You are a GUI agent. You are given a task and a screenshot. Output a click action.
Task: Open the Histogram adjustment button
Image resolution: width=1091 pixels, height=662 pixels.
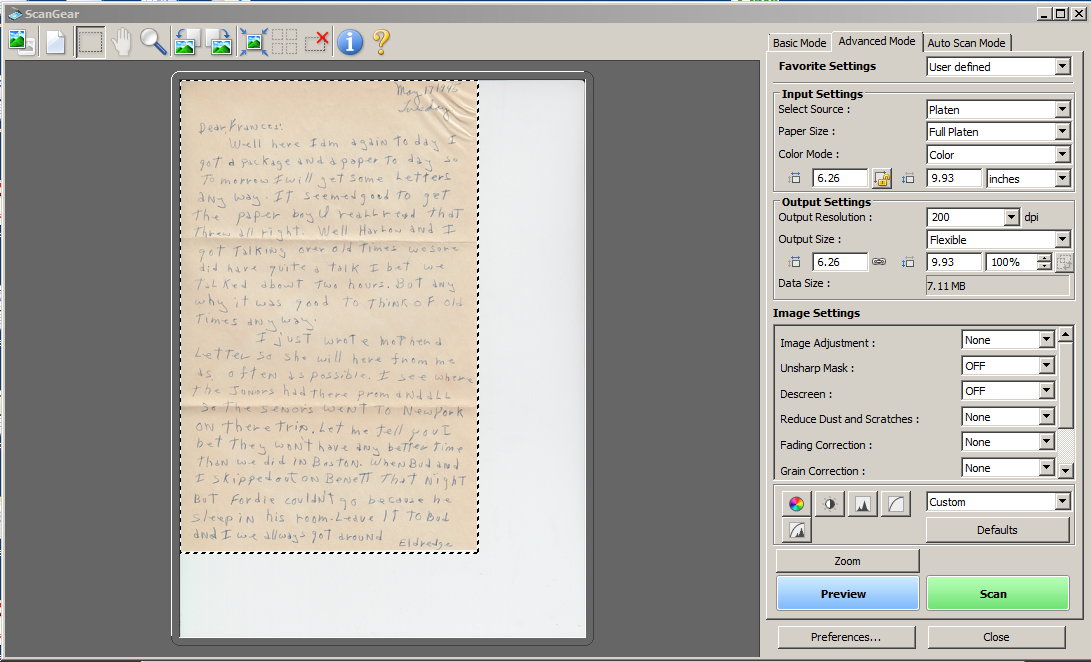[862, 504]
